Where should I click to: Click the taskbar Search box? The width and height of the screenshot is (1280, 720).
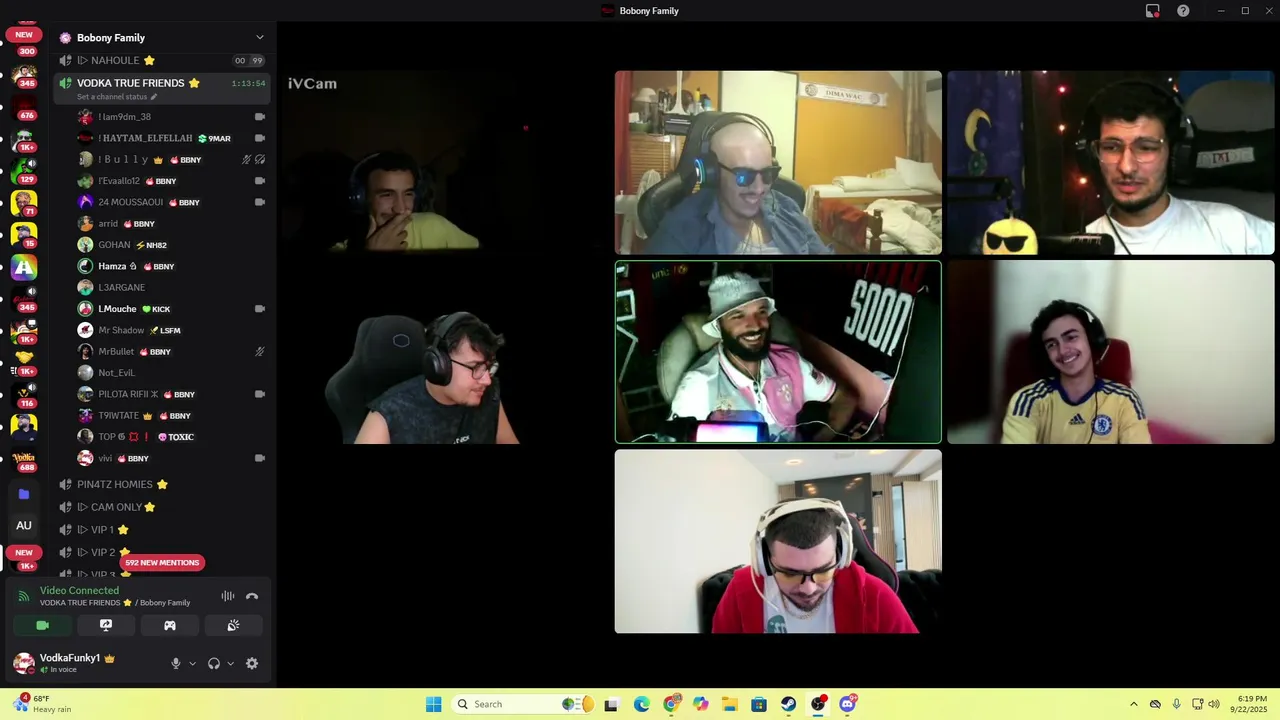coord(523,704)
